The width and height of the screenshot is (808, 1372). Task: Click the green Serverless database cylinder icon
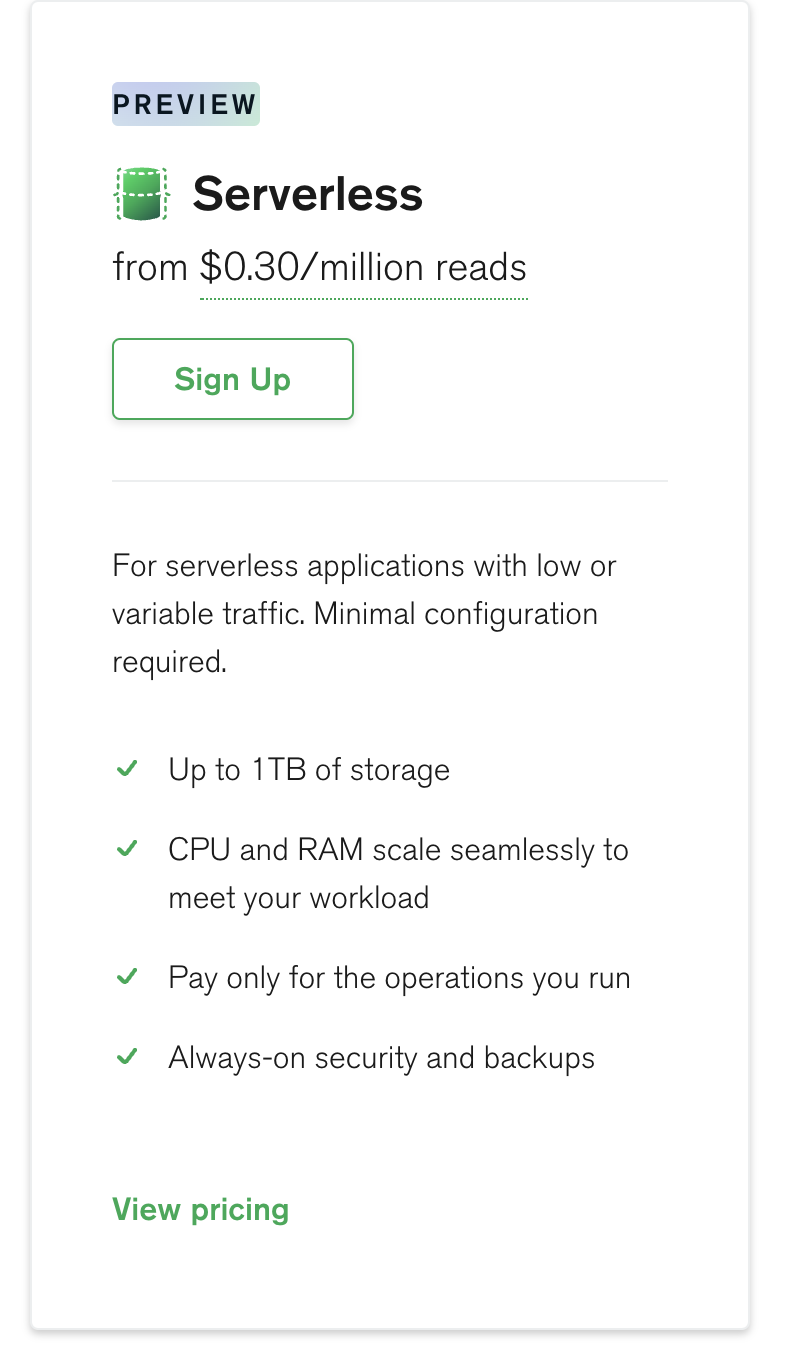pos(141,194)
